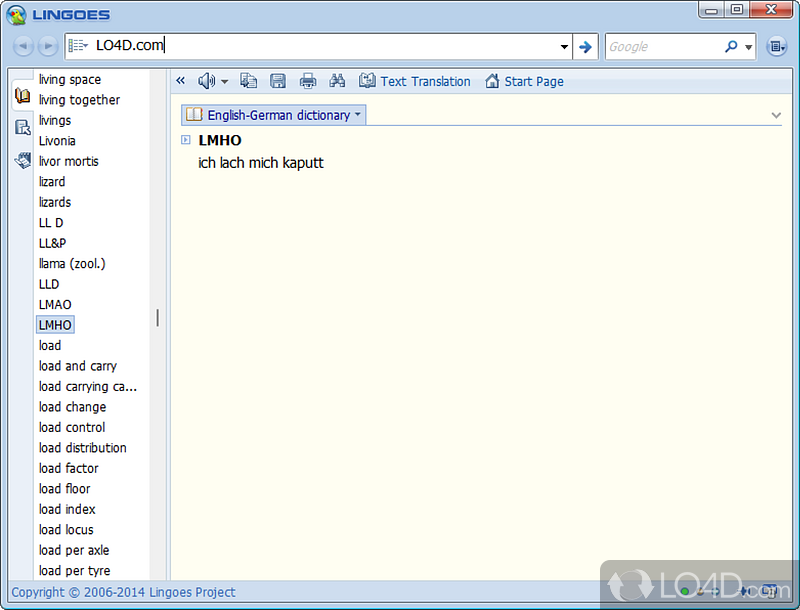Open the speaker voice options dropdown arrow
This screenshot has height=610, width=800.
pyautogui.click(x=225, y=81)
